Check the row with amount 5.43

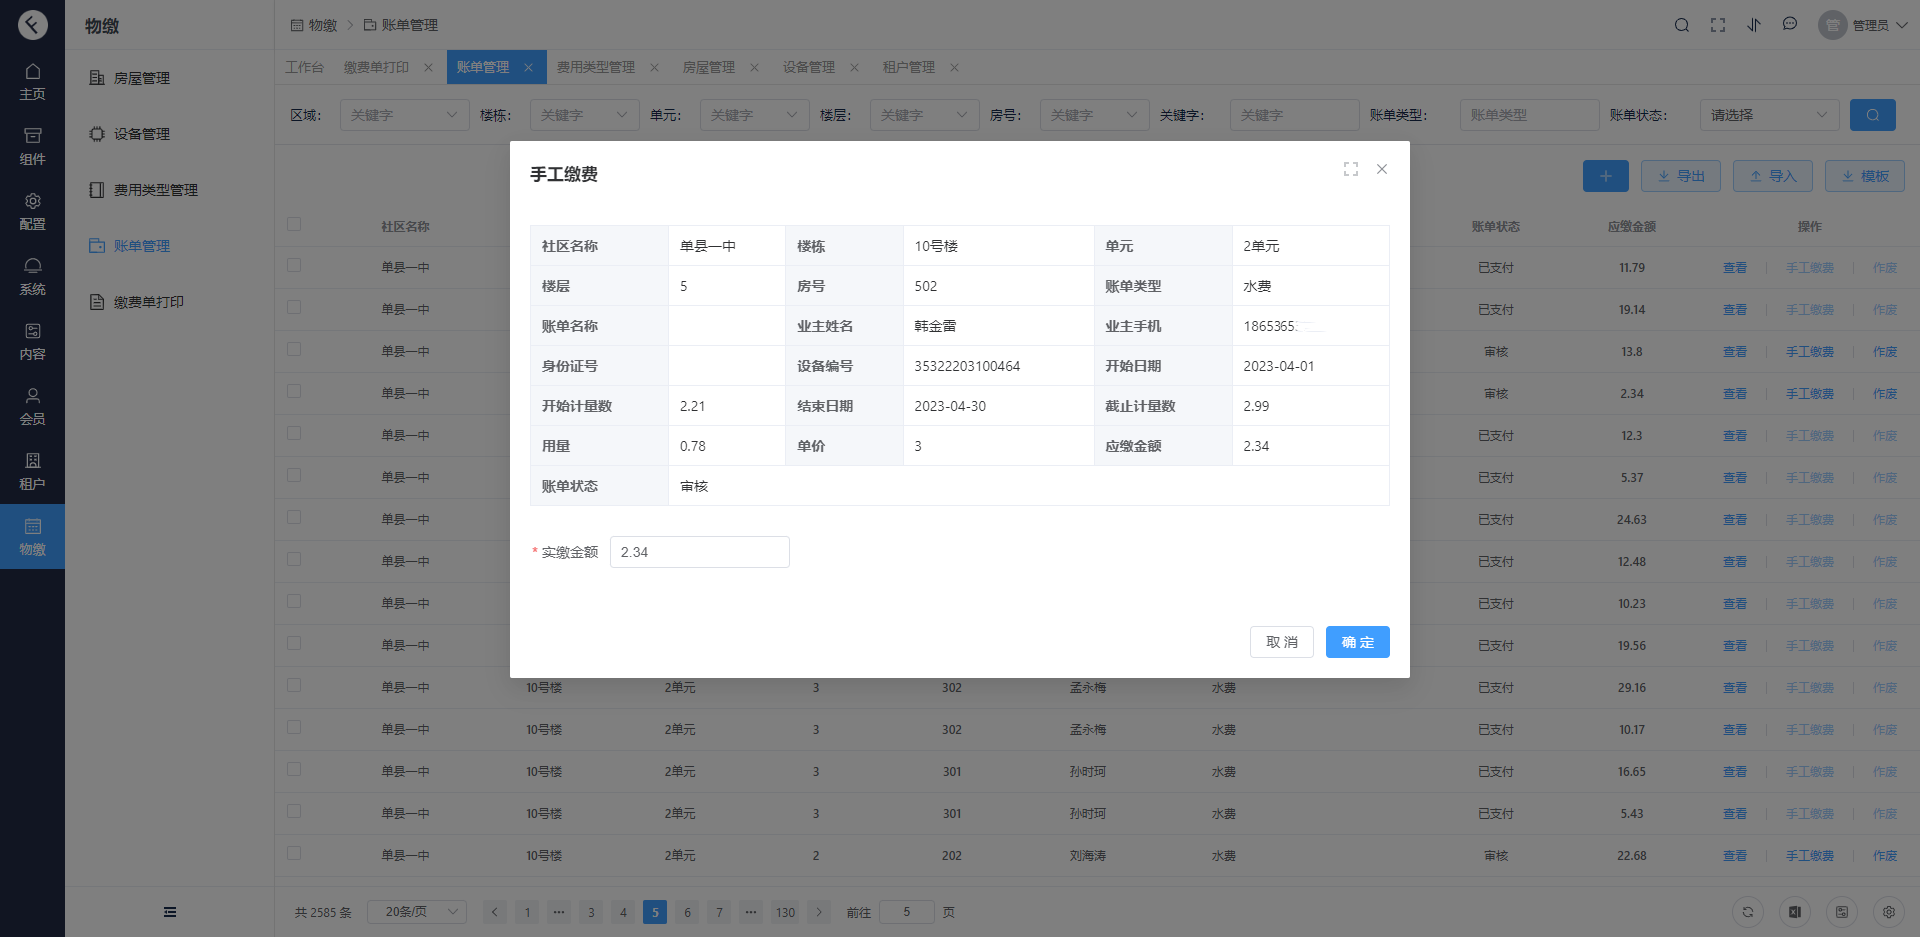[294, 811]
